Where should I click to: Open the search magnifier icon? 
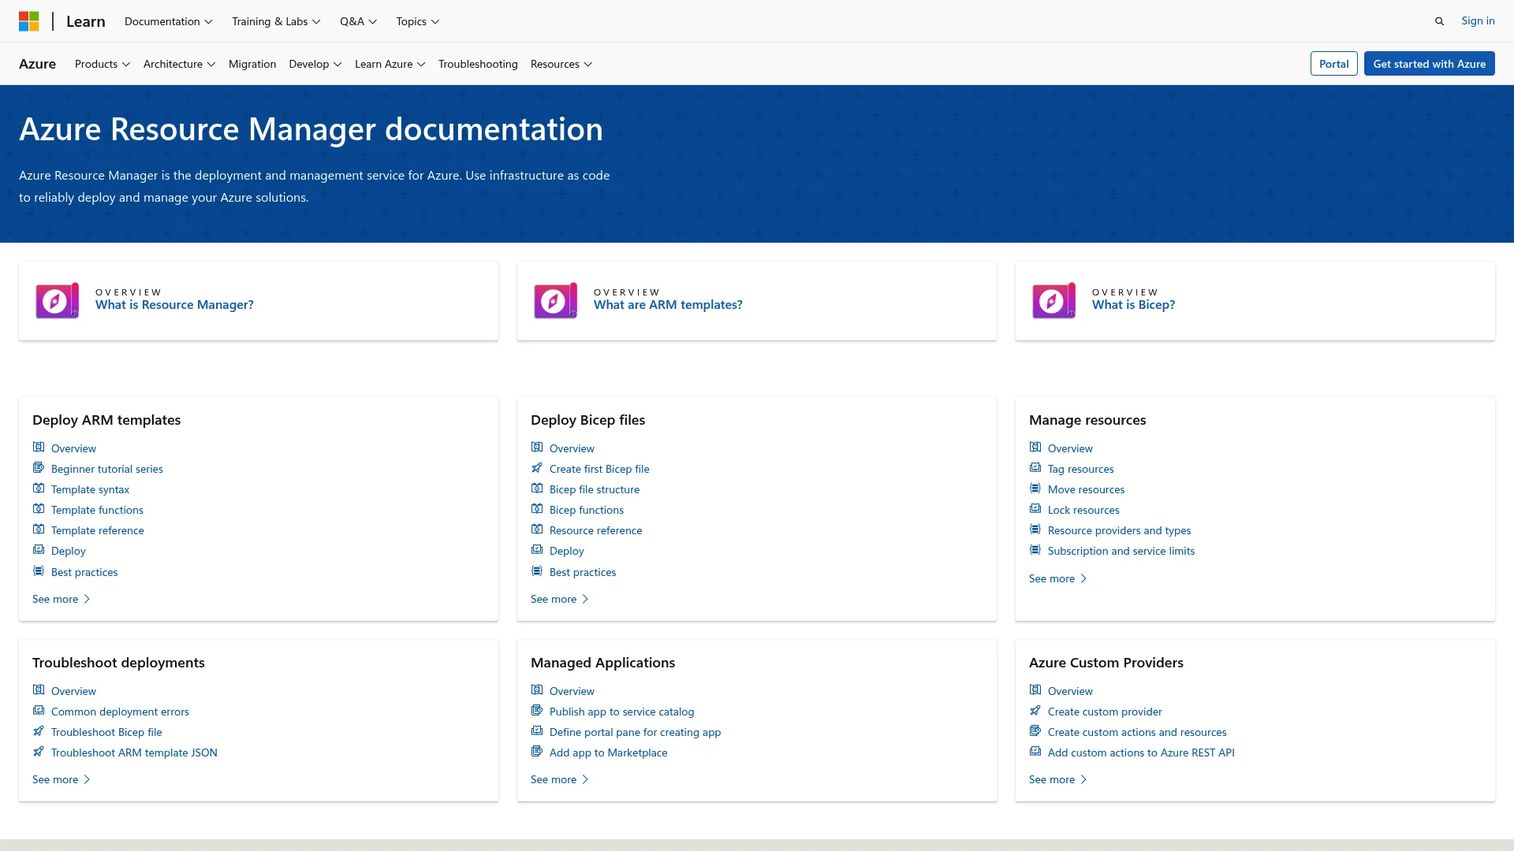[1439, 21]
